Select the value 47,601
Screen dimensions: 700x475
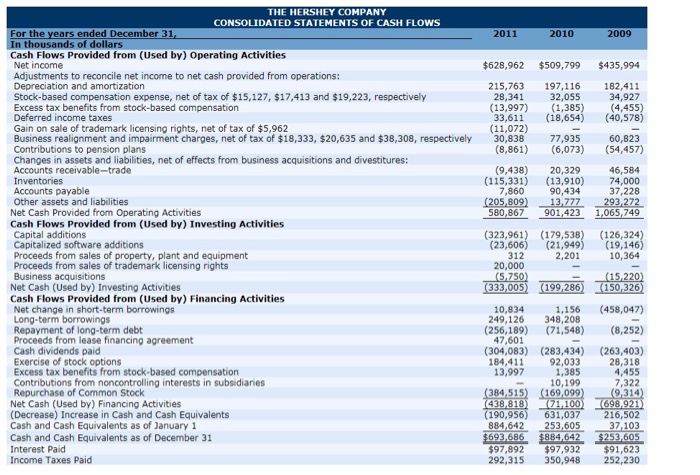[509, 341]
